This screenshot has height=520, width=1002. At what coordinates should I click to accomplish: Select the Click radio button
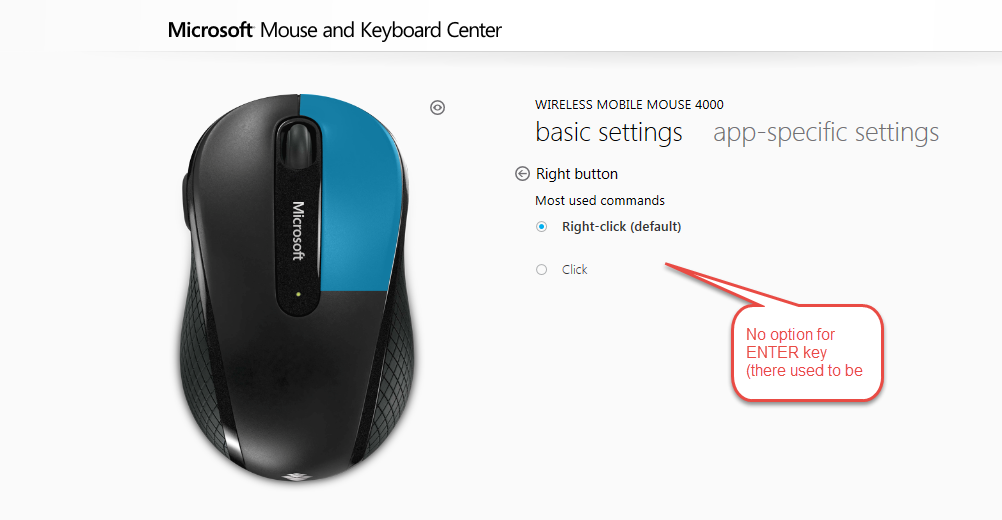click(541, 270)
